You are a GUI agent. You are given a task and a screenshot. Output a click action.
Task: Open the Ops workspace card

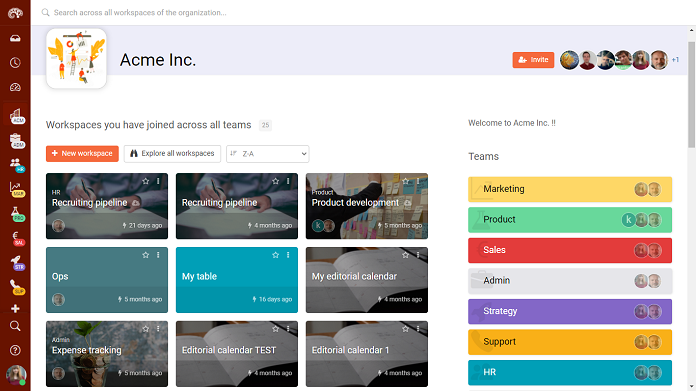coord(107,280)
